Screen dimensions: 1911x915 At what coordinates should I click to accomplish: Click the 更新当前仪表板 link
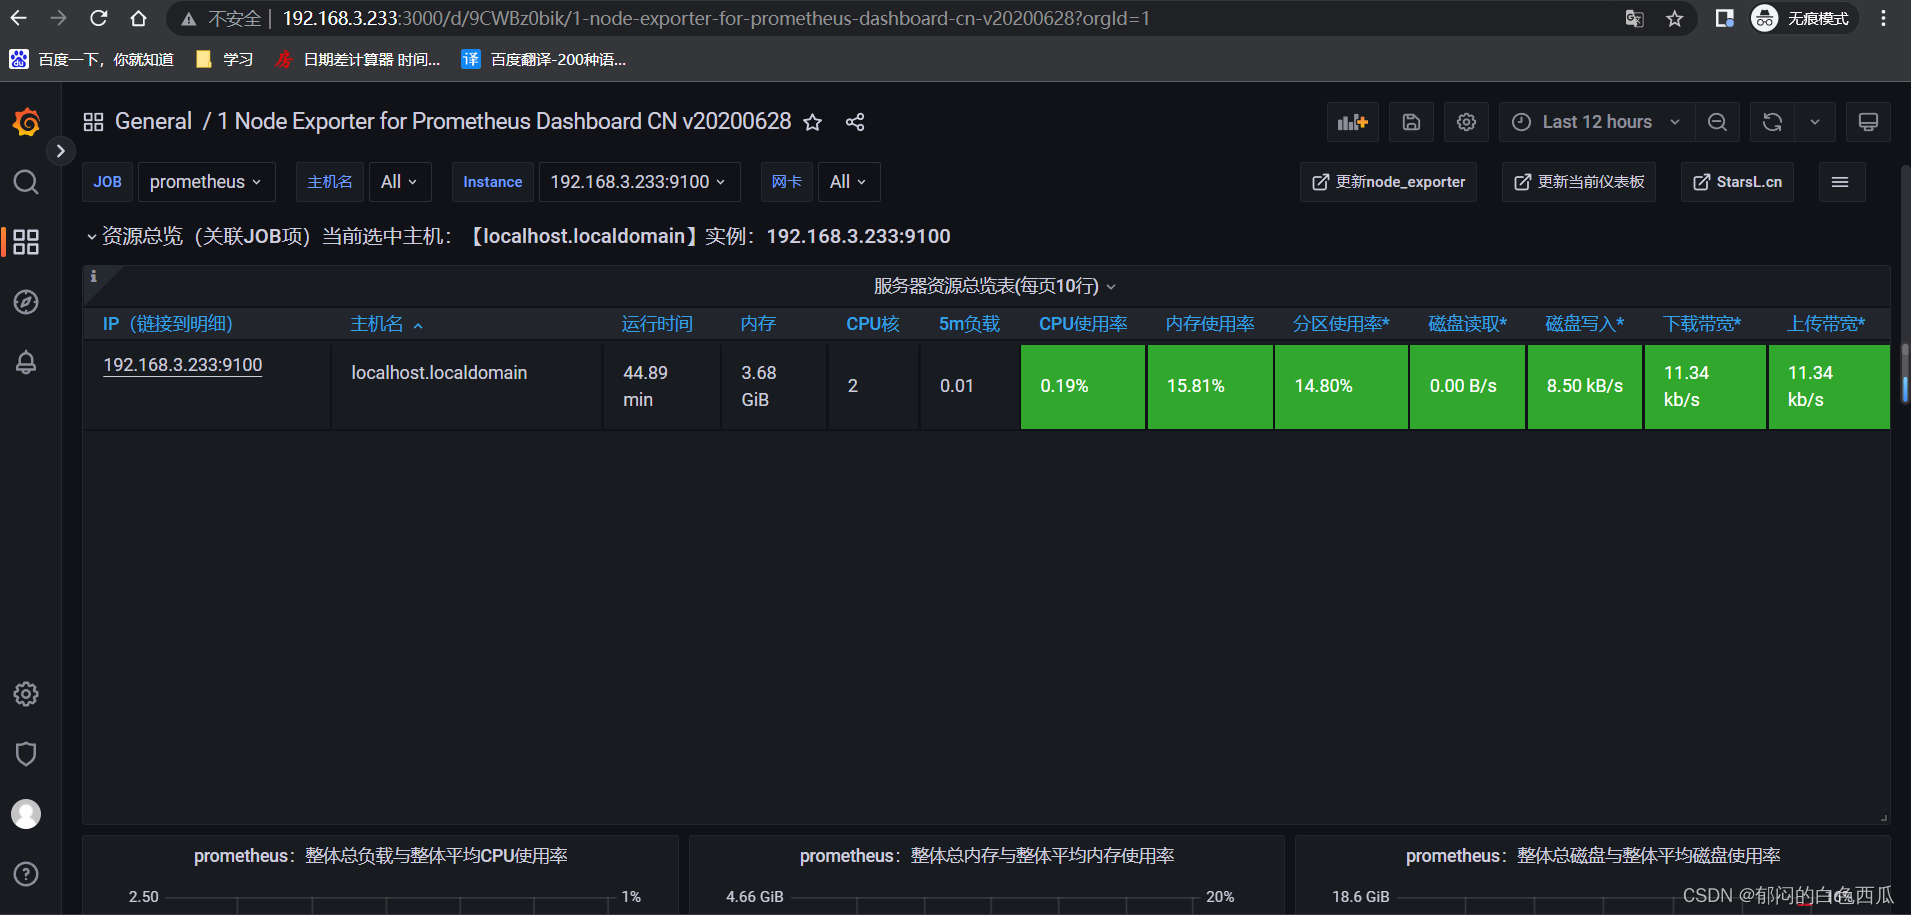pos(1578,182)
